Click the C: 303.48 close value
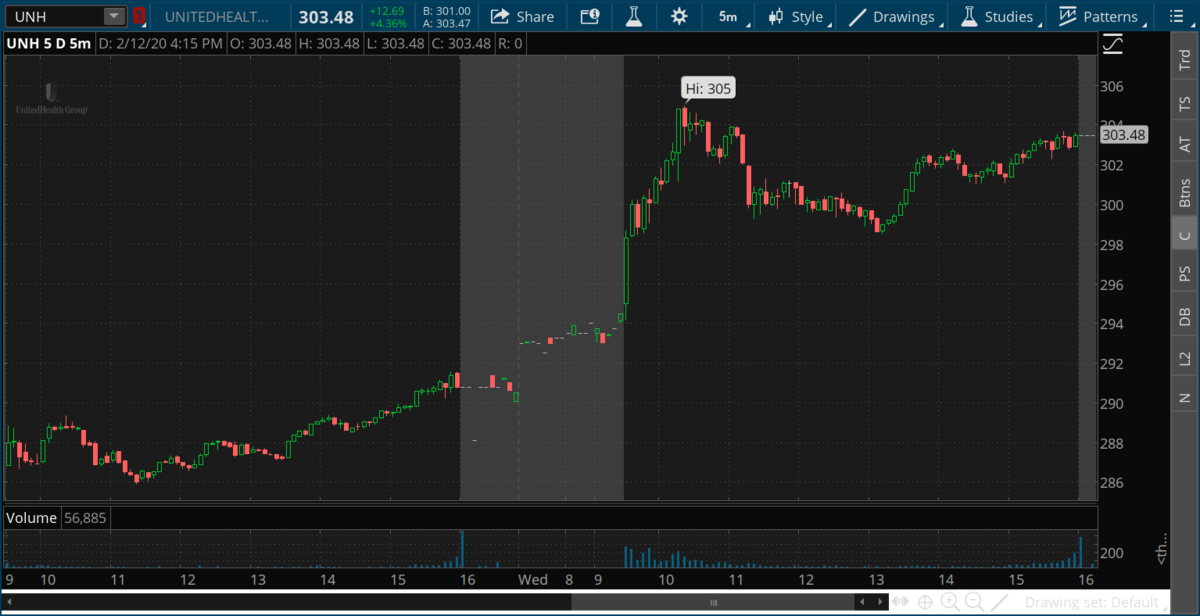The image size is (1200, 616). click(x=462, y=44)
